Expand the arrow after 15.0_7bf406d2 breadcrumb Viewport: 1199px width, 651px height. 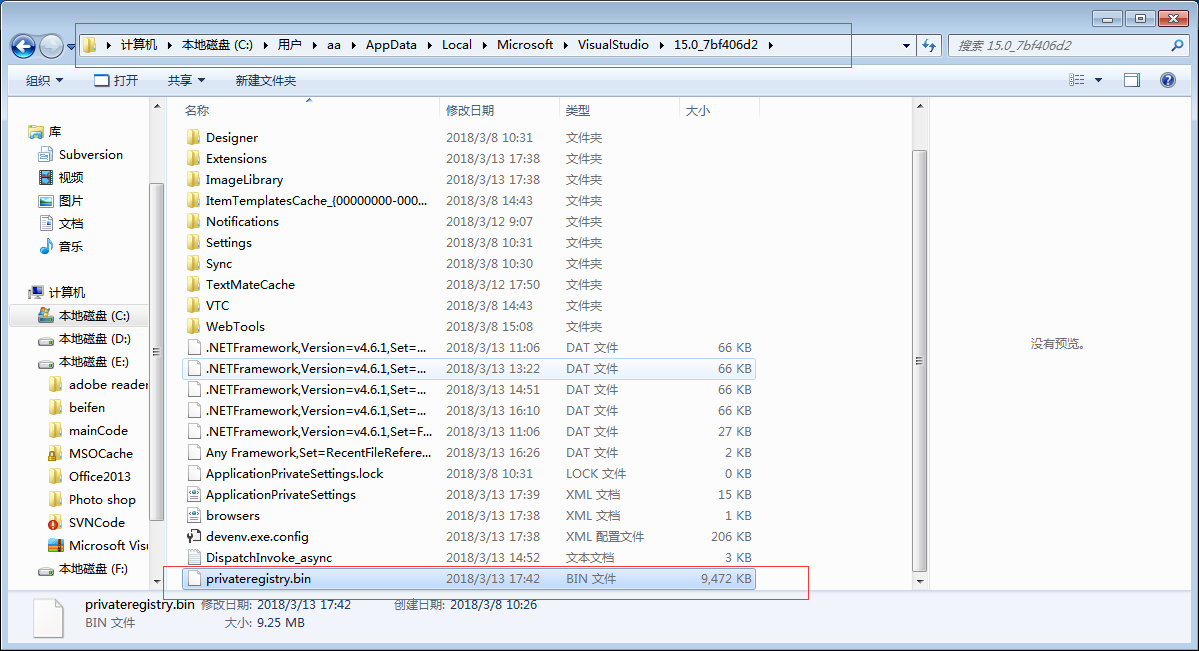(x=771, y=45)
